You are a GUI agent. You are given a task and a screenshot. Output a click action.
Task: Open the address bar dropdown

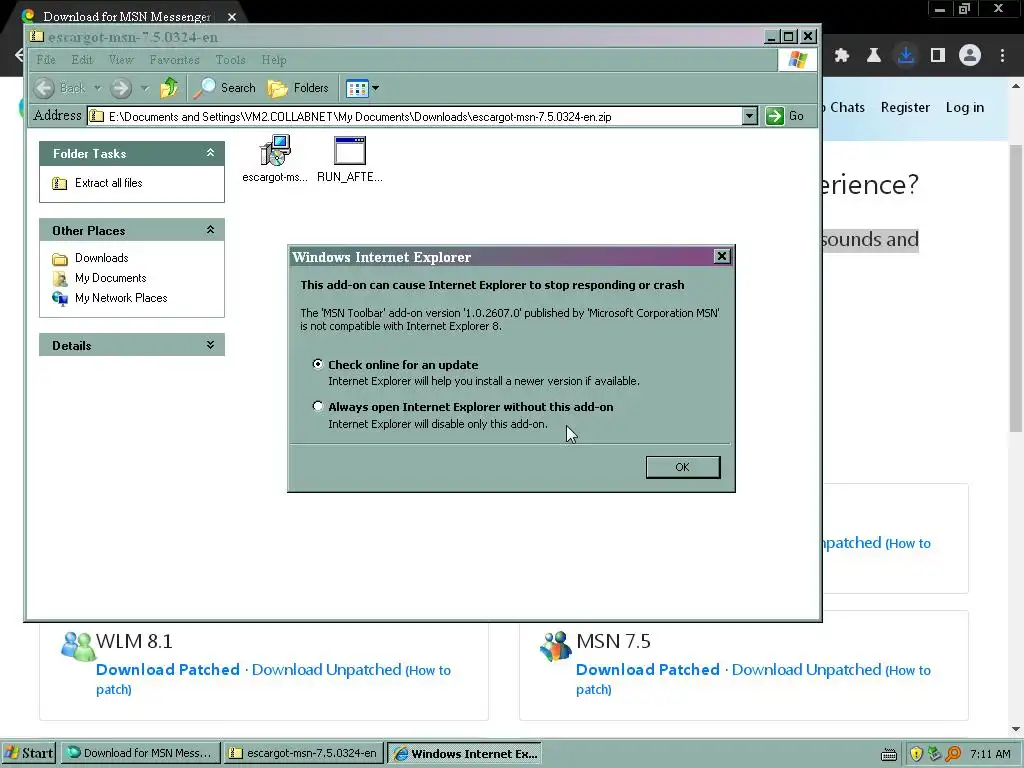pyautogui.click(x=750, y=116)
